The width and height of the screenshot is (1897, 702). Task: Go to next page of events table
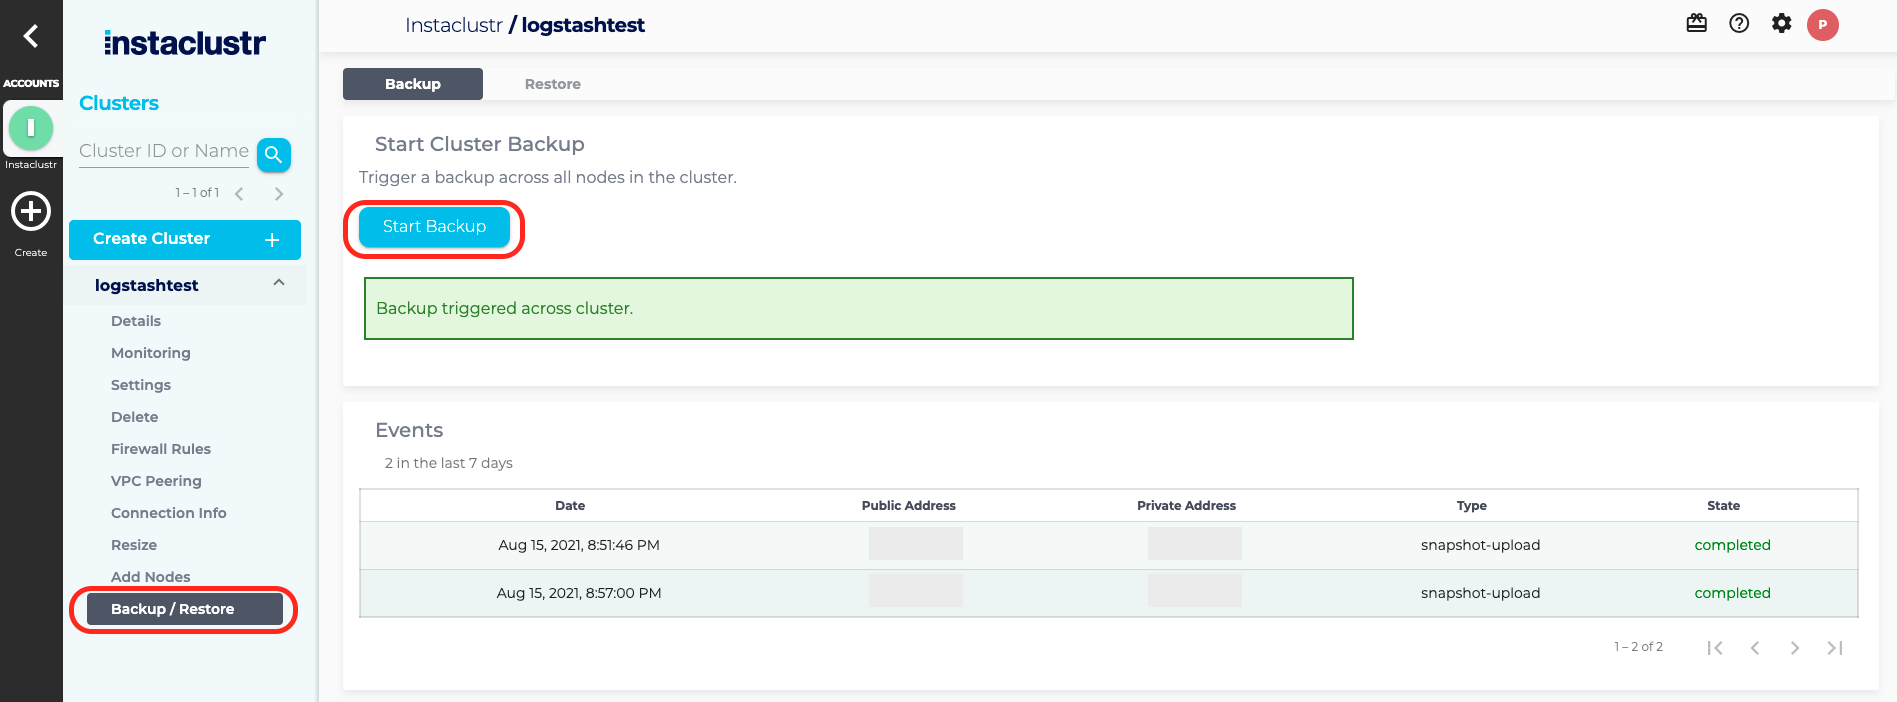1794,648
